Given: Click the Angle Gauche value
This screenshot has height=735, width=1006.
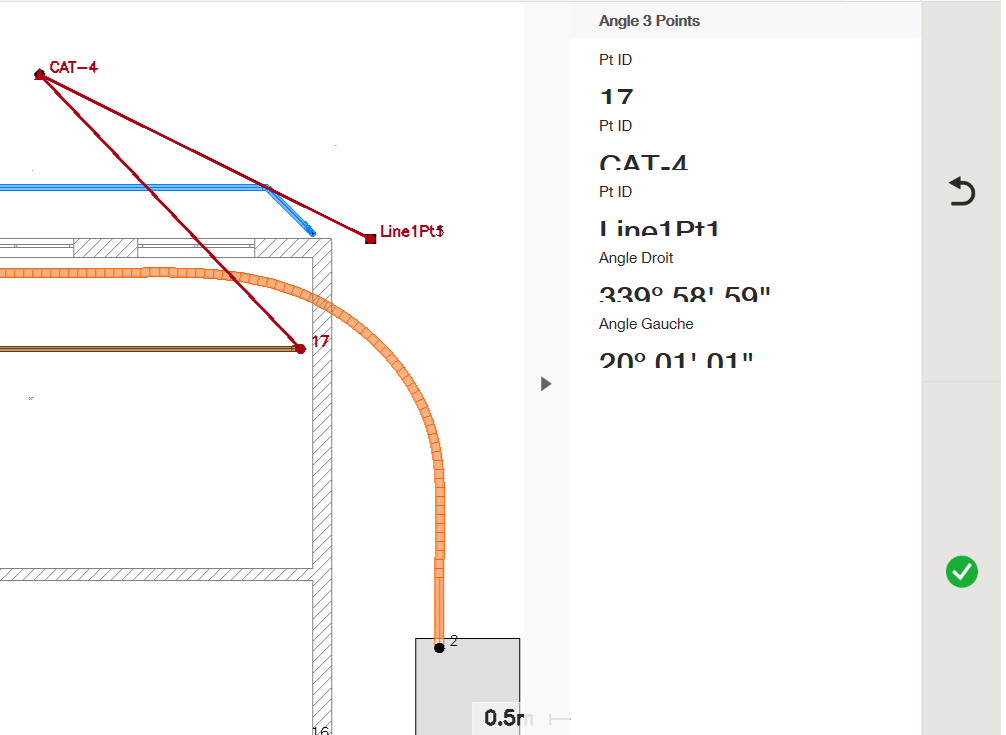Looking at the screenshot, I should pyautogui.click(x=675, y=360).
